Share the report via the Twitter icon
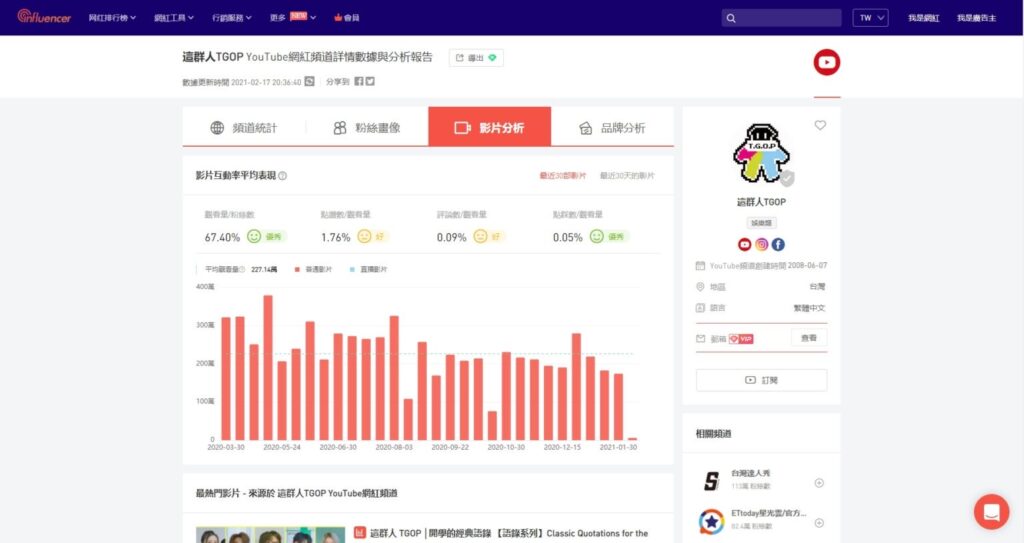Viewport: 1024px width, 543px height. [x=370, y=82]
